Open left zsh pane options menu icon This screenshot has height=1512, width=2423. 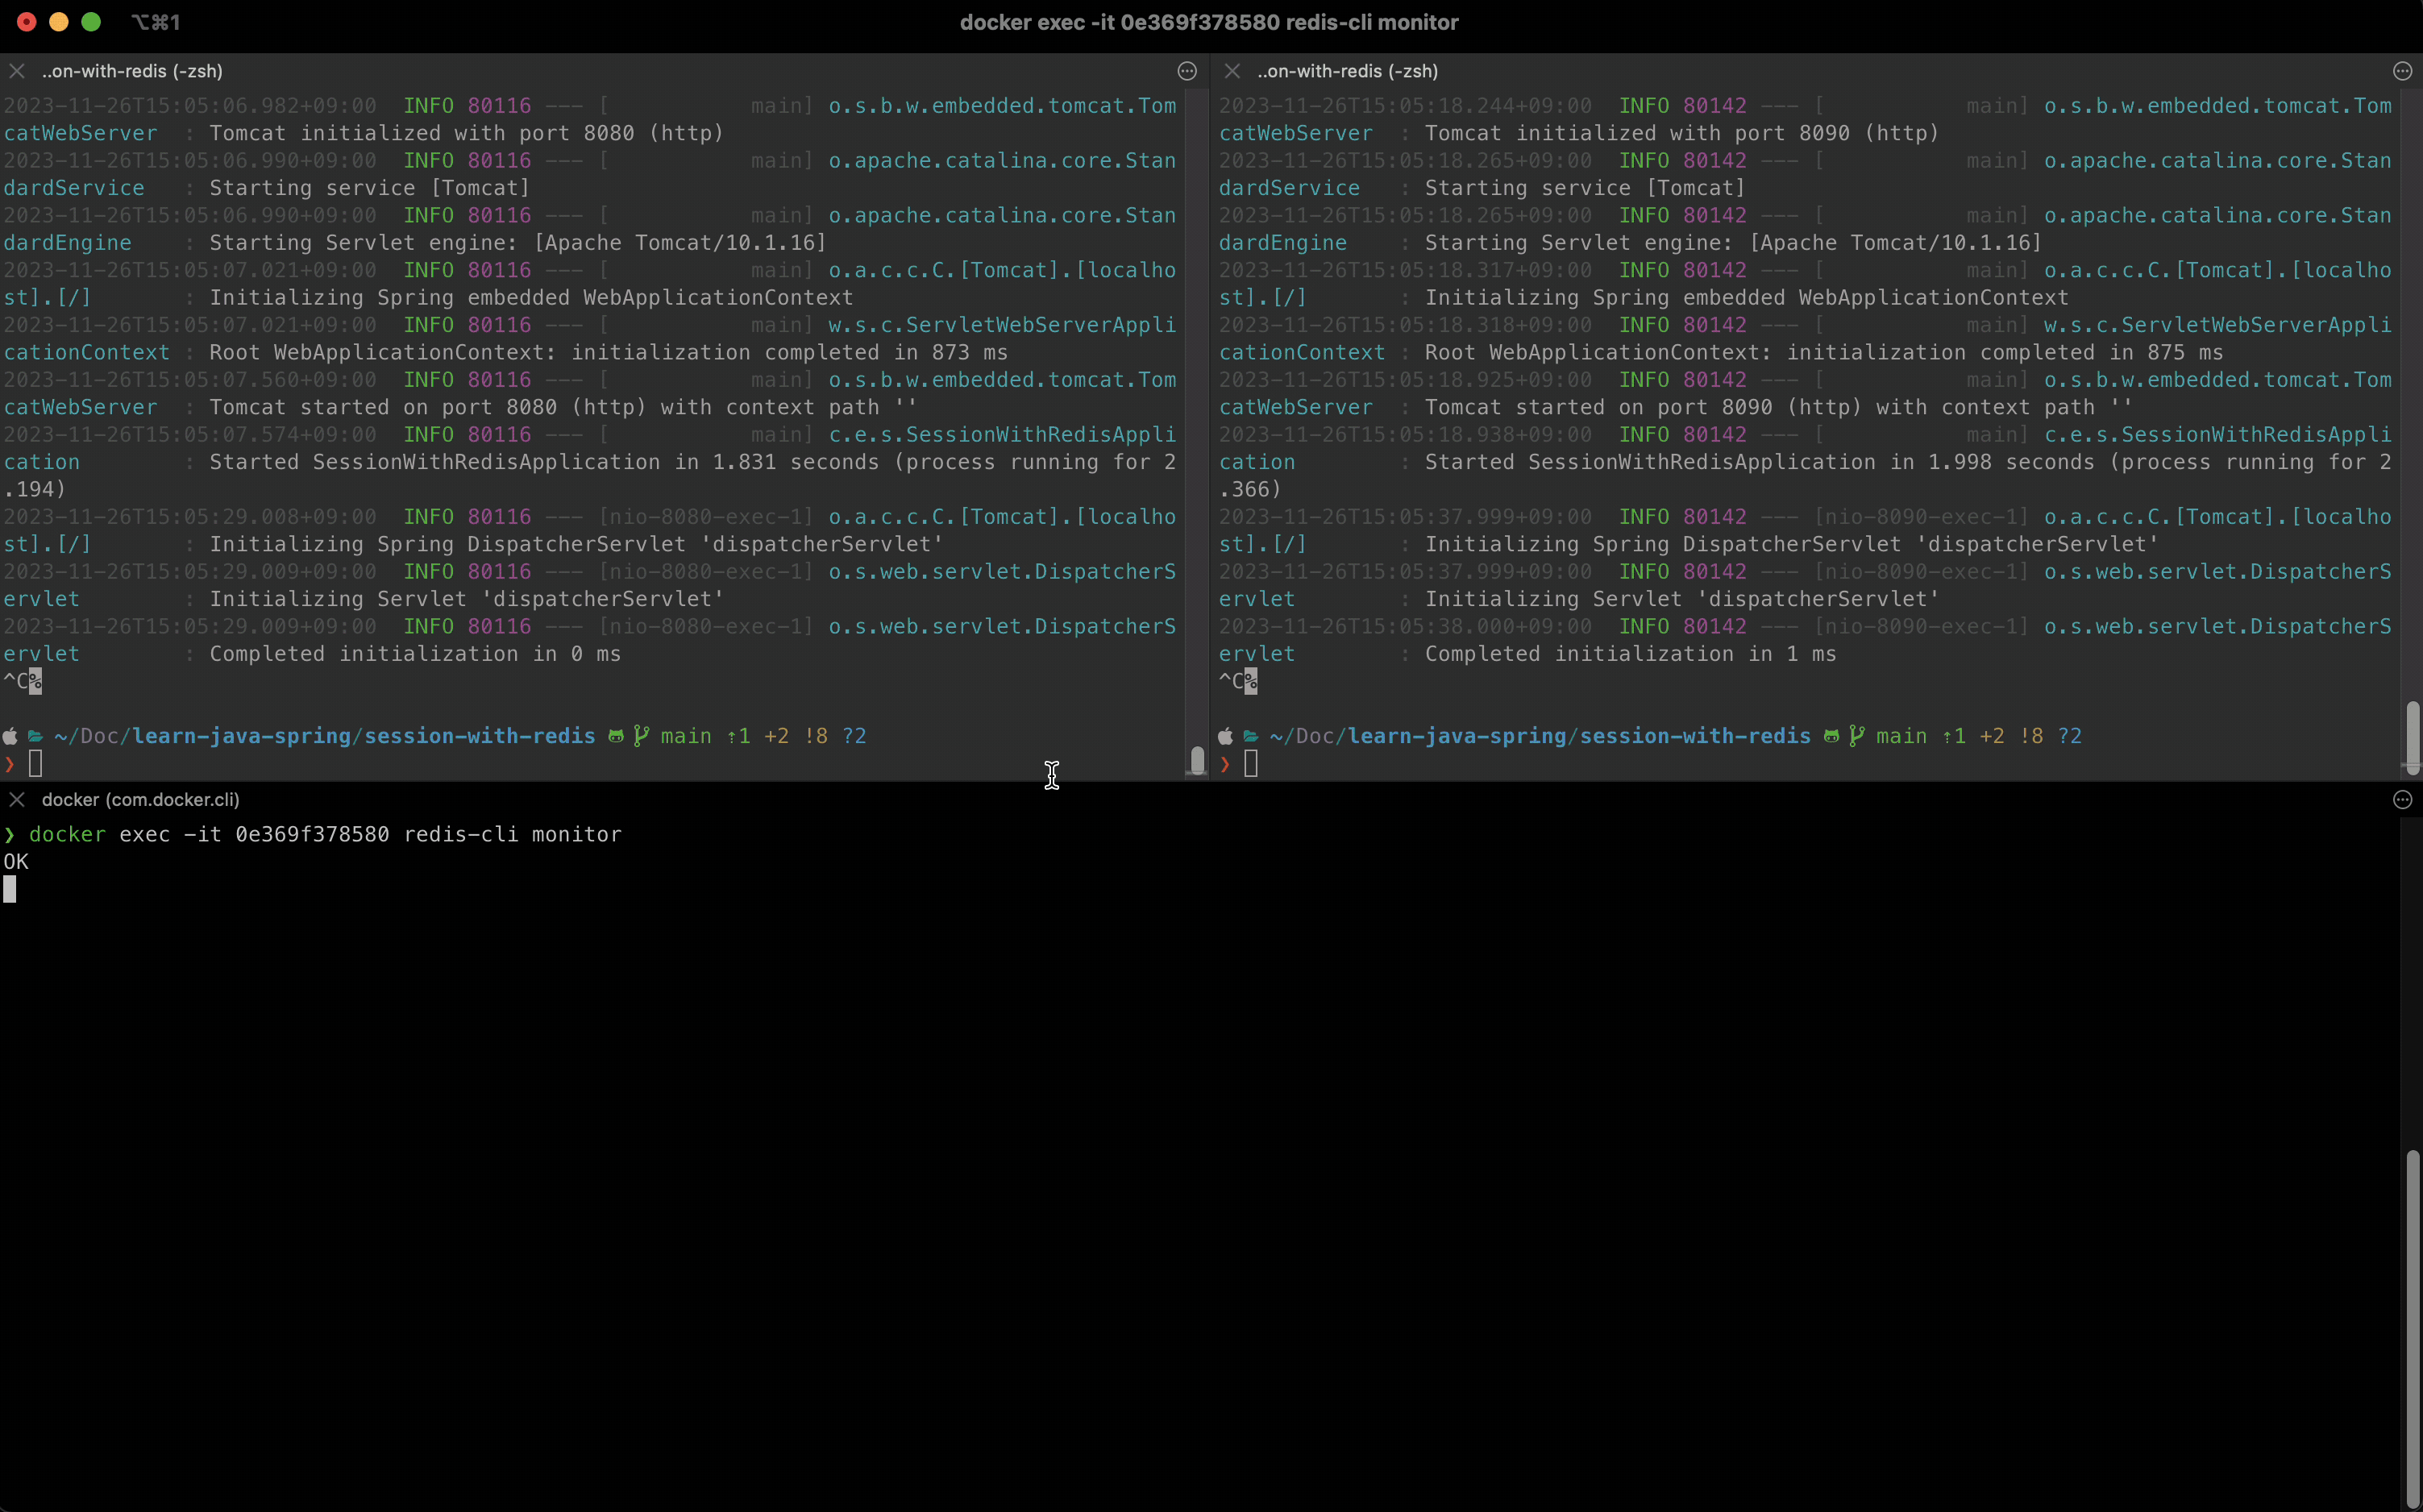pyautogui.click(x=1187, y=71)
